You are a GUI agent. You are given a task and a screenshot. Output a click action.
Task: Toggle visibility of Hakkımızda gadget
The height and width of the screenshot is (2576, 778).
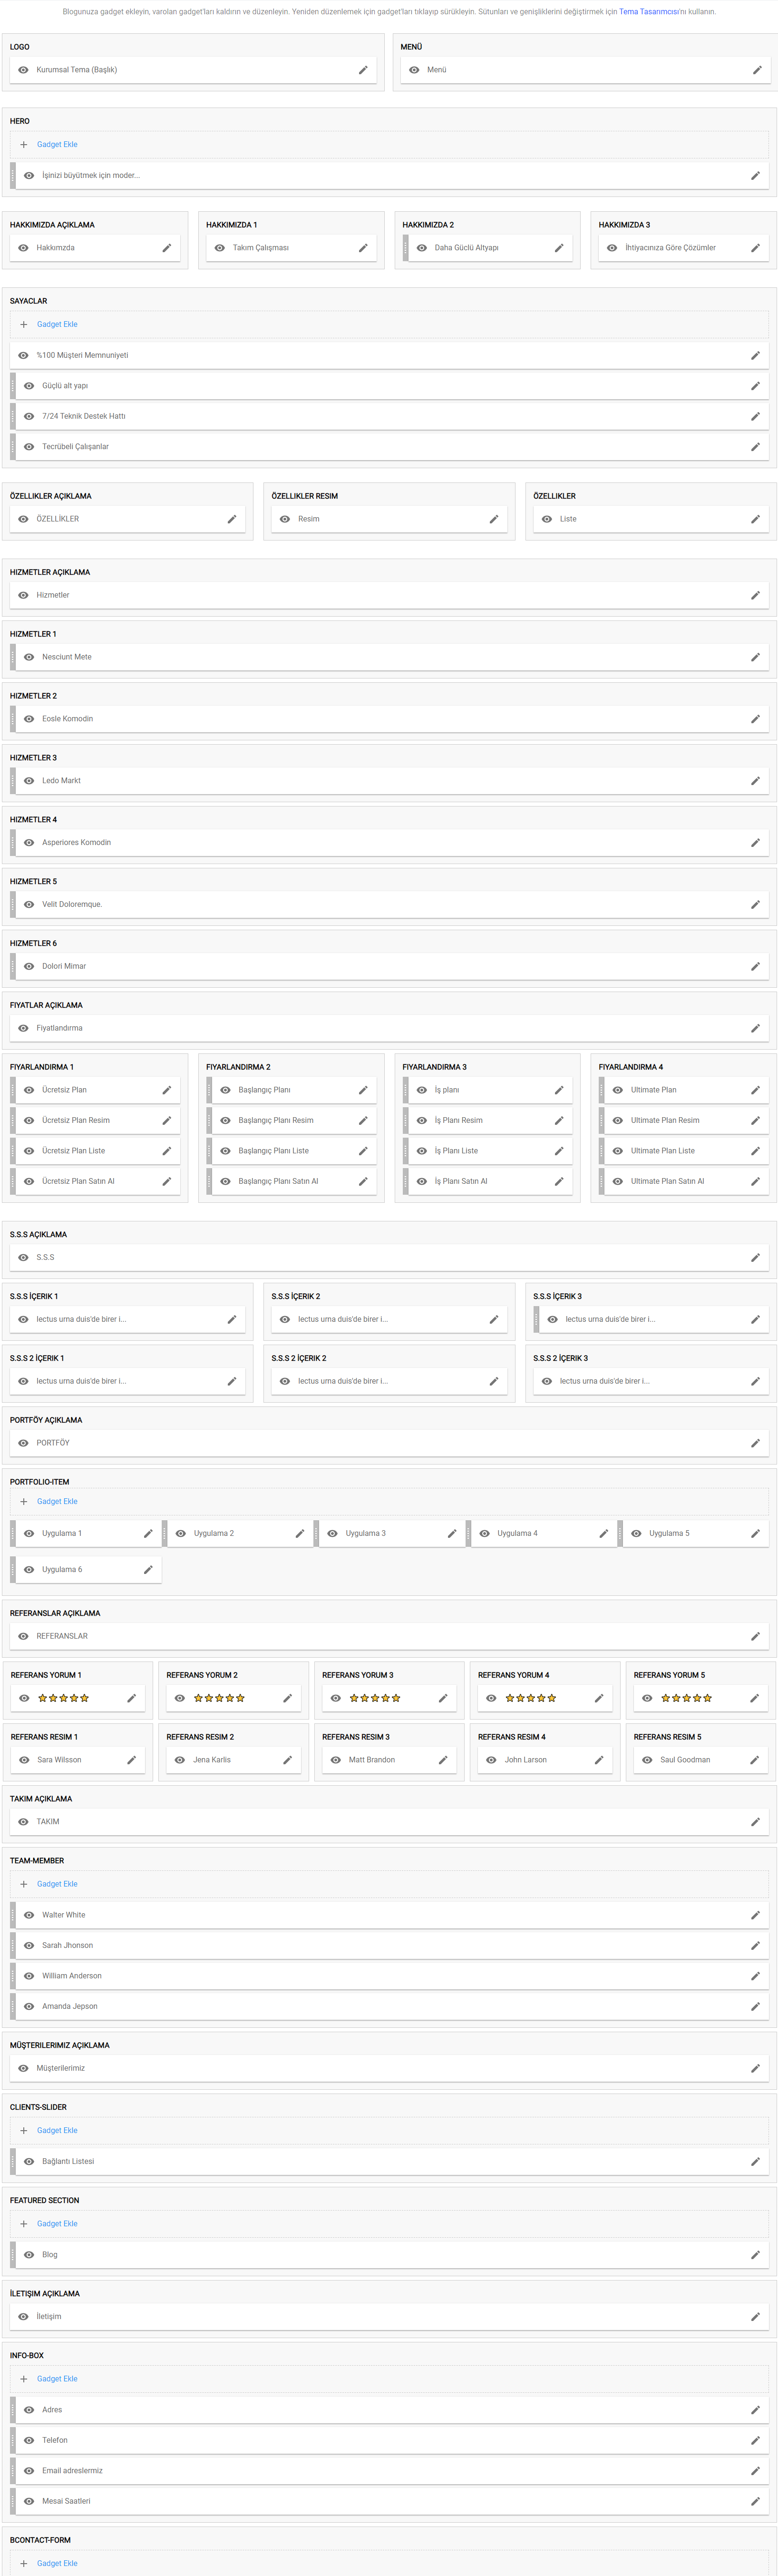tap(23, 248)
